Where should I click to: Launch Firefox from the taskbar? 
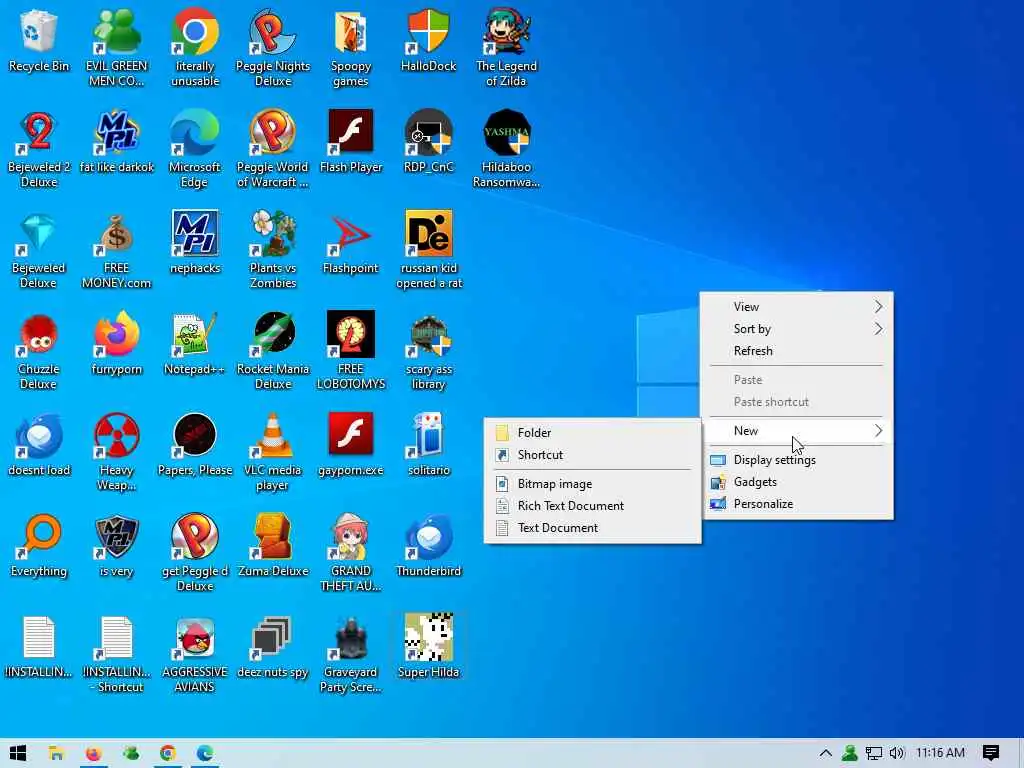93,753
